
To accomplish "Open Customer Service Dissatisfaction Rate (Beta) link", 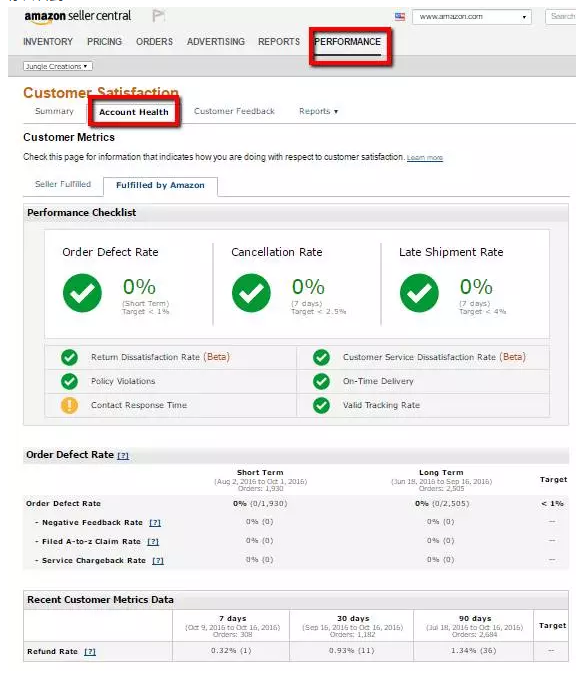I will pyautogui.click(x=434, y=357).
